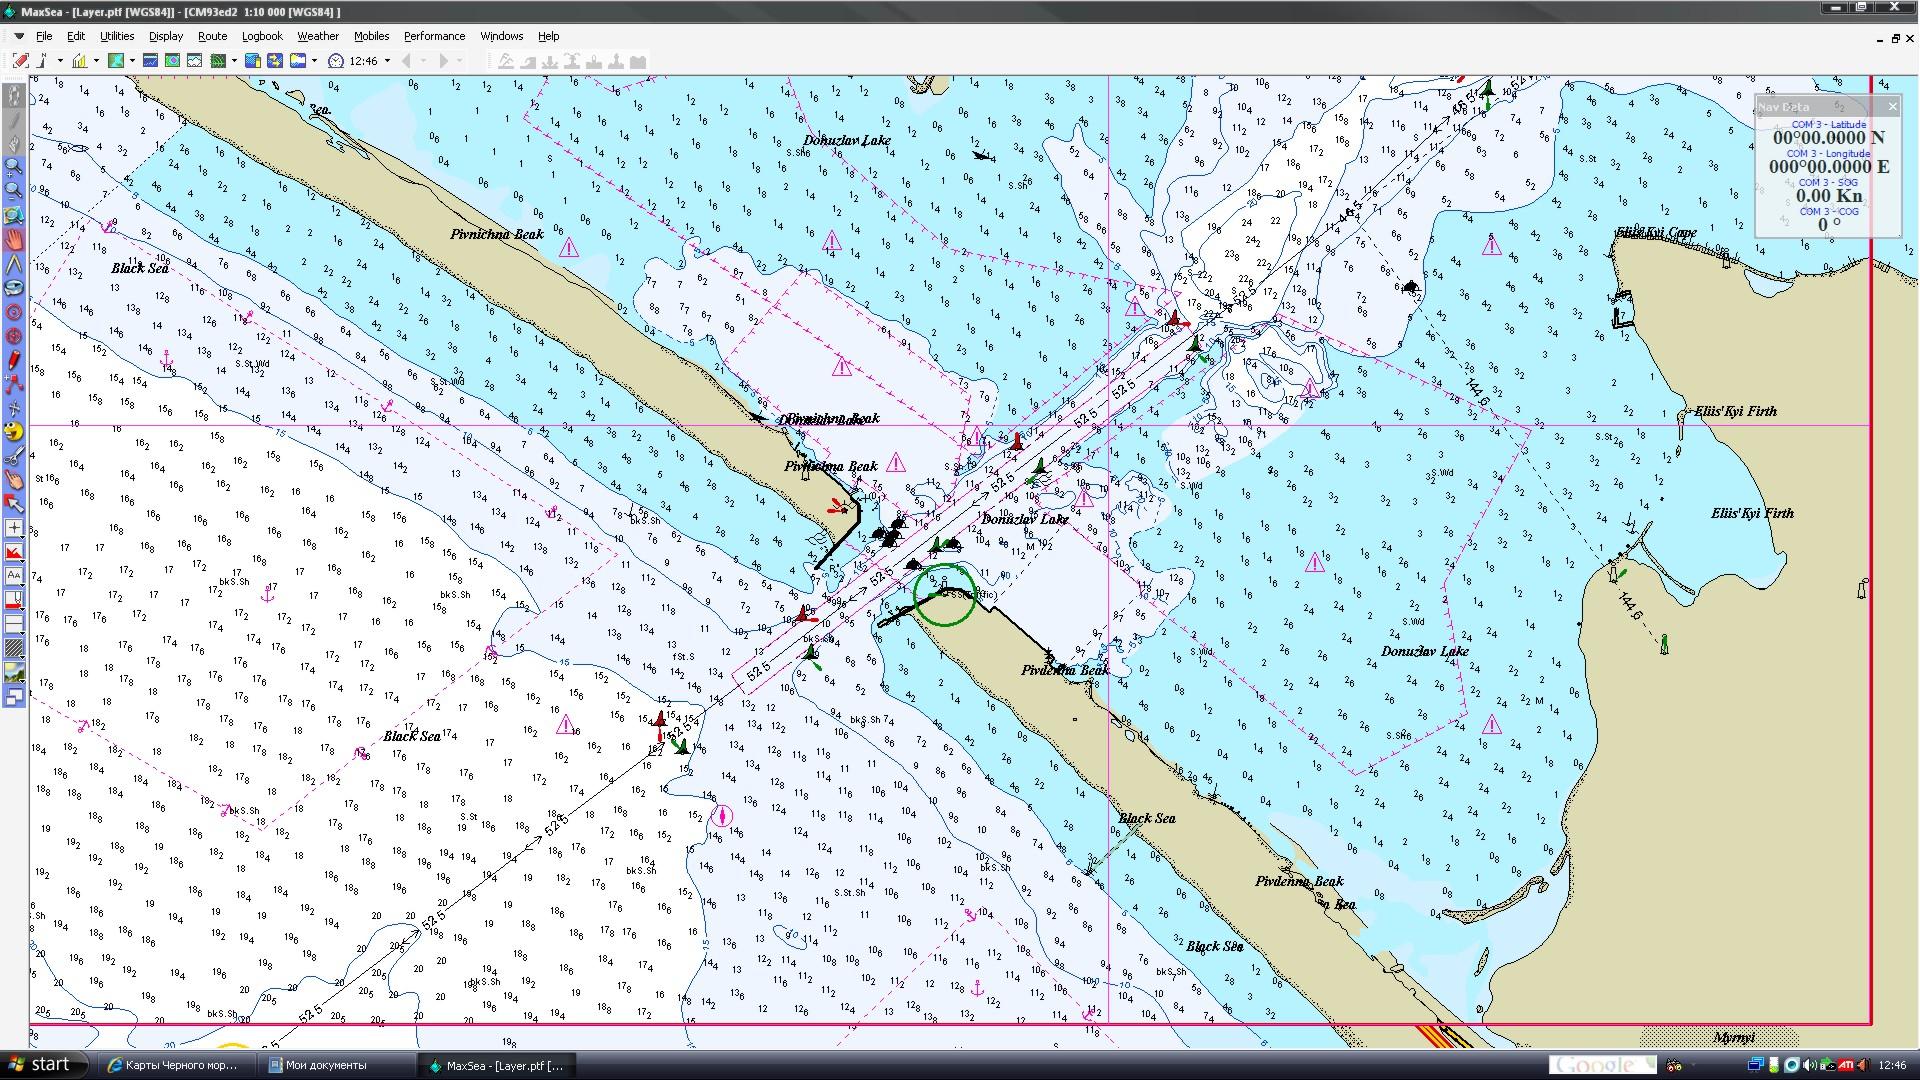
Task: Activate the hand pan tool
Action: 14,240
